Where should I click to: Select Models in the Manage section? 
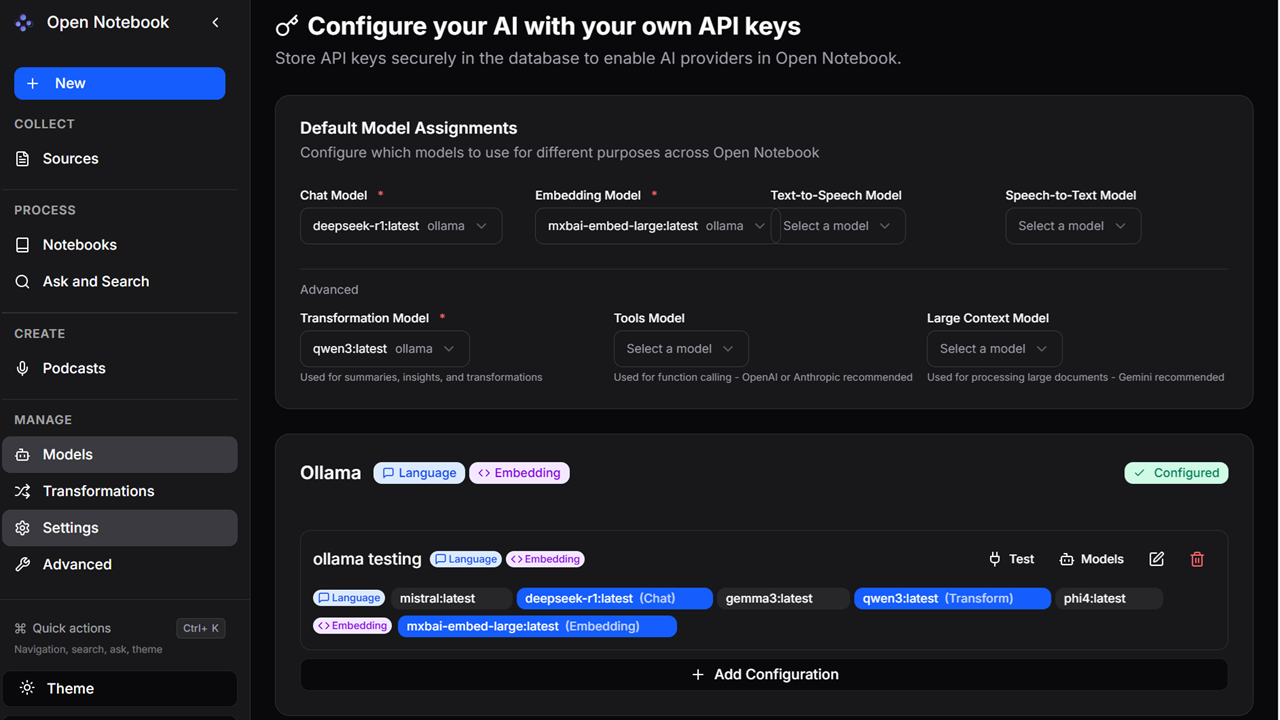coord(119,454)
